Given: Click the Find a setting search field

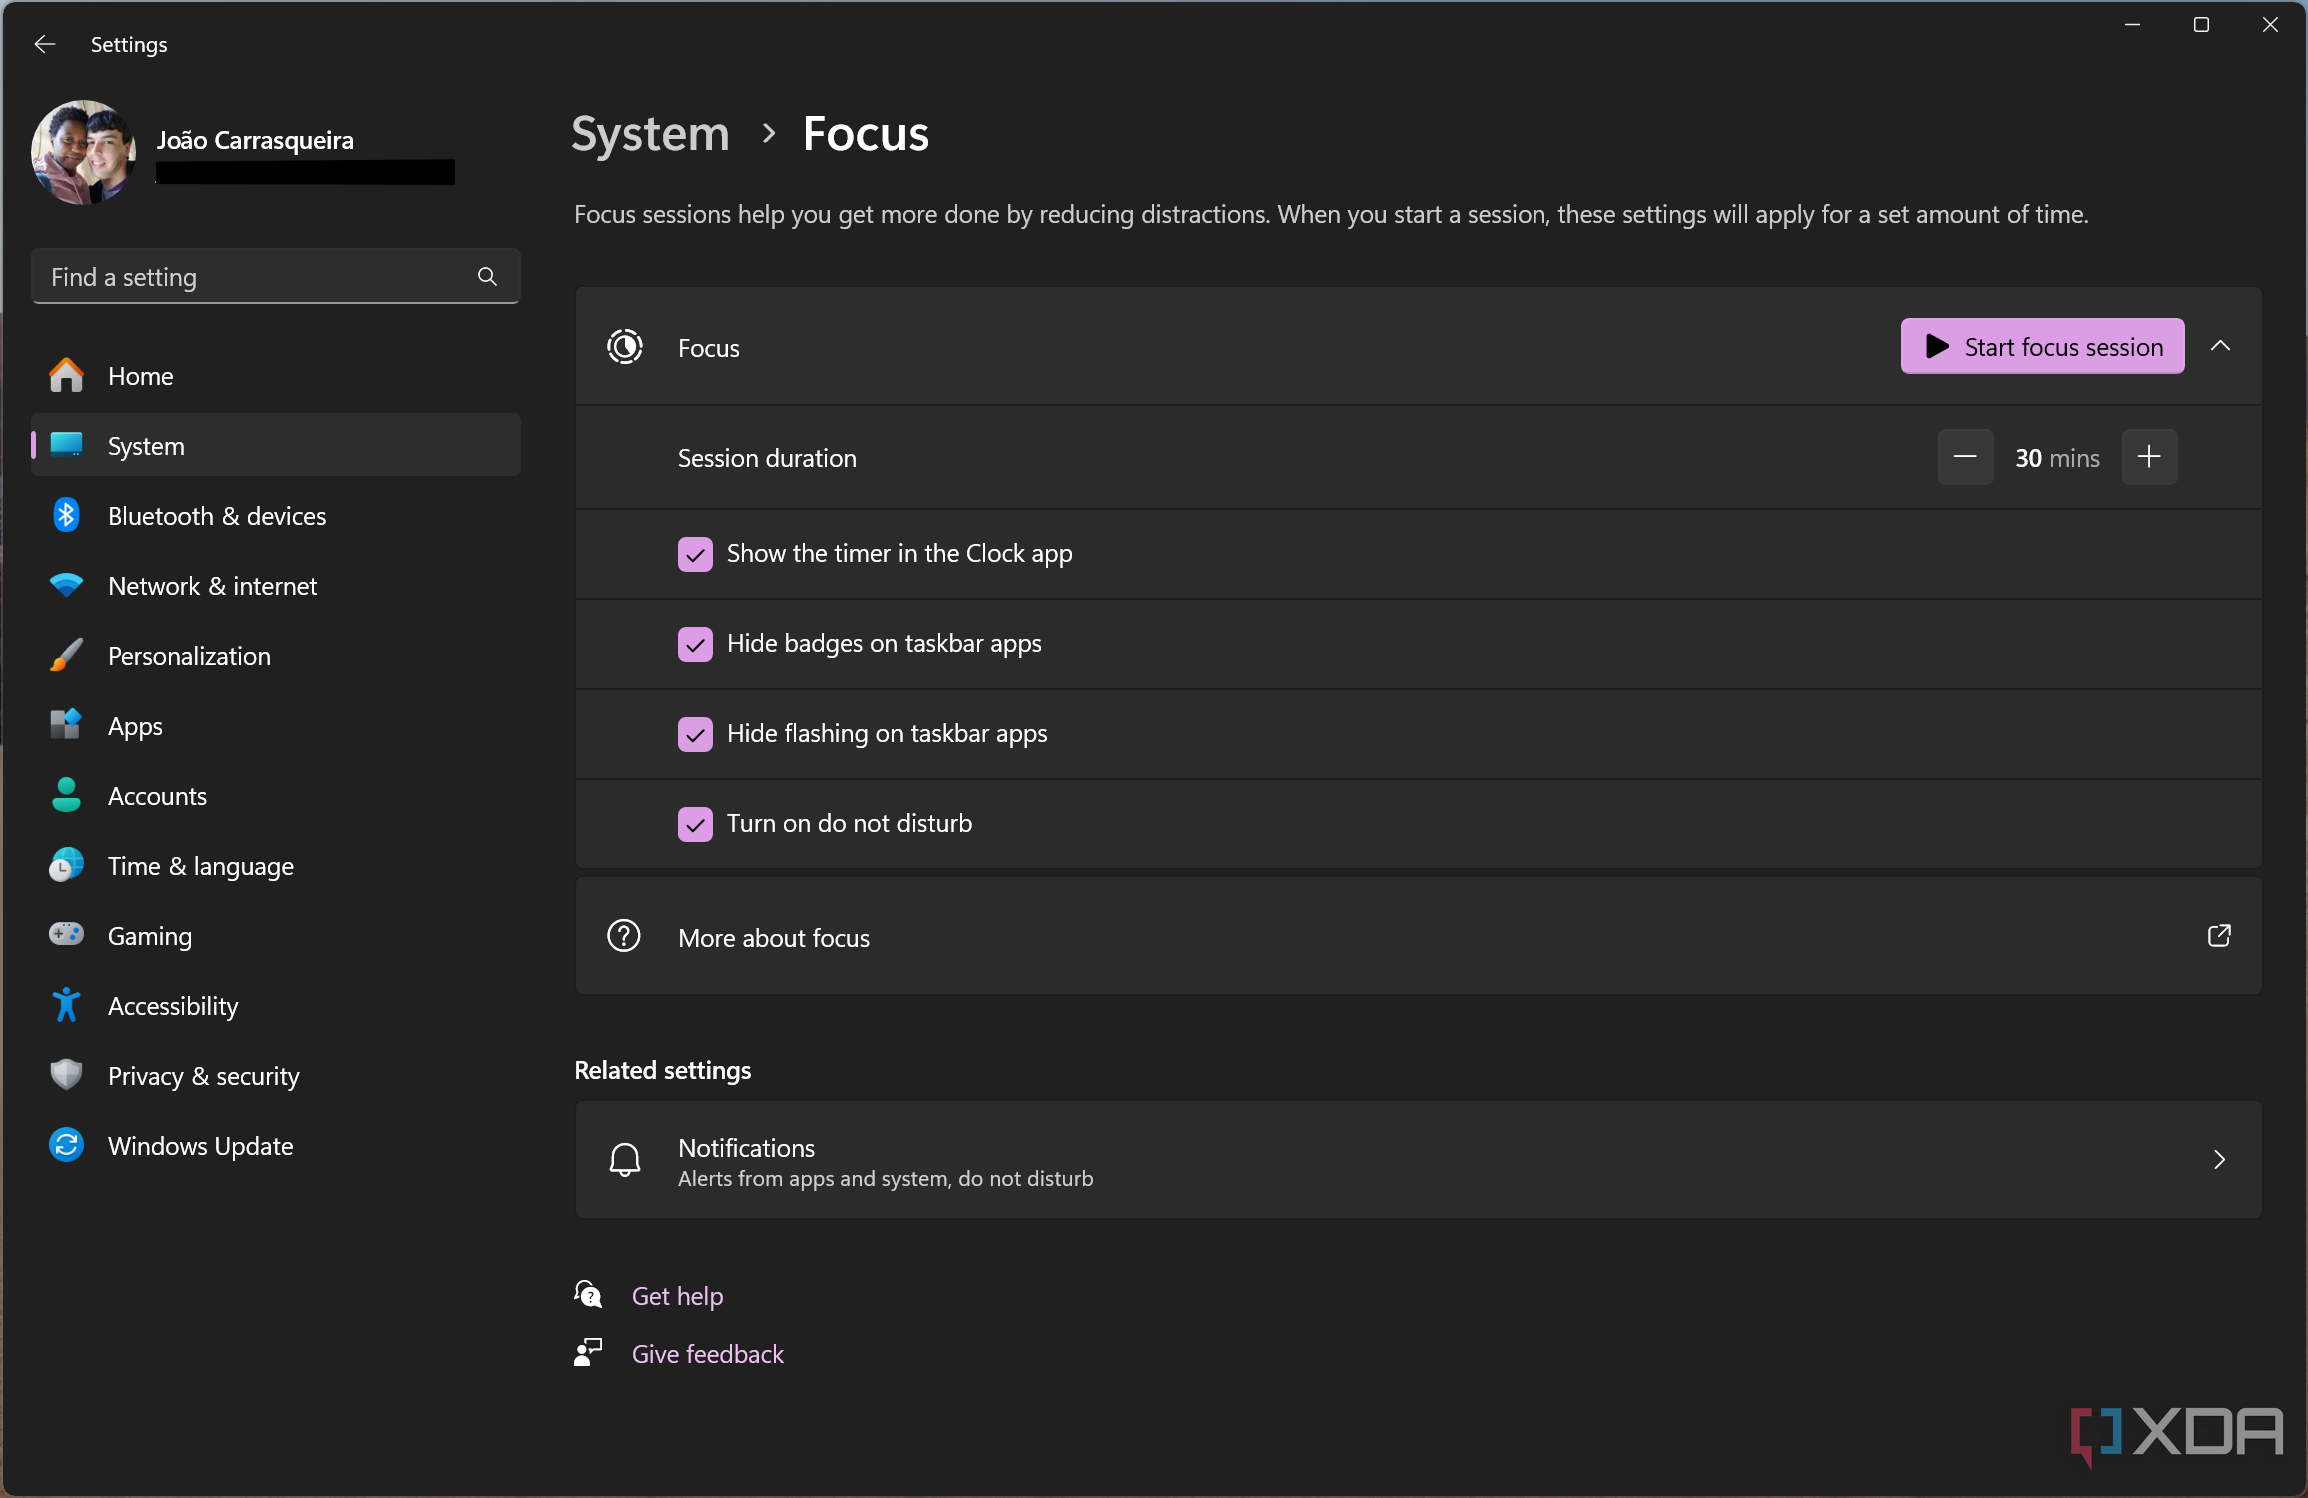Looking at the screenshot, I should [273, 276].
